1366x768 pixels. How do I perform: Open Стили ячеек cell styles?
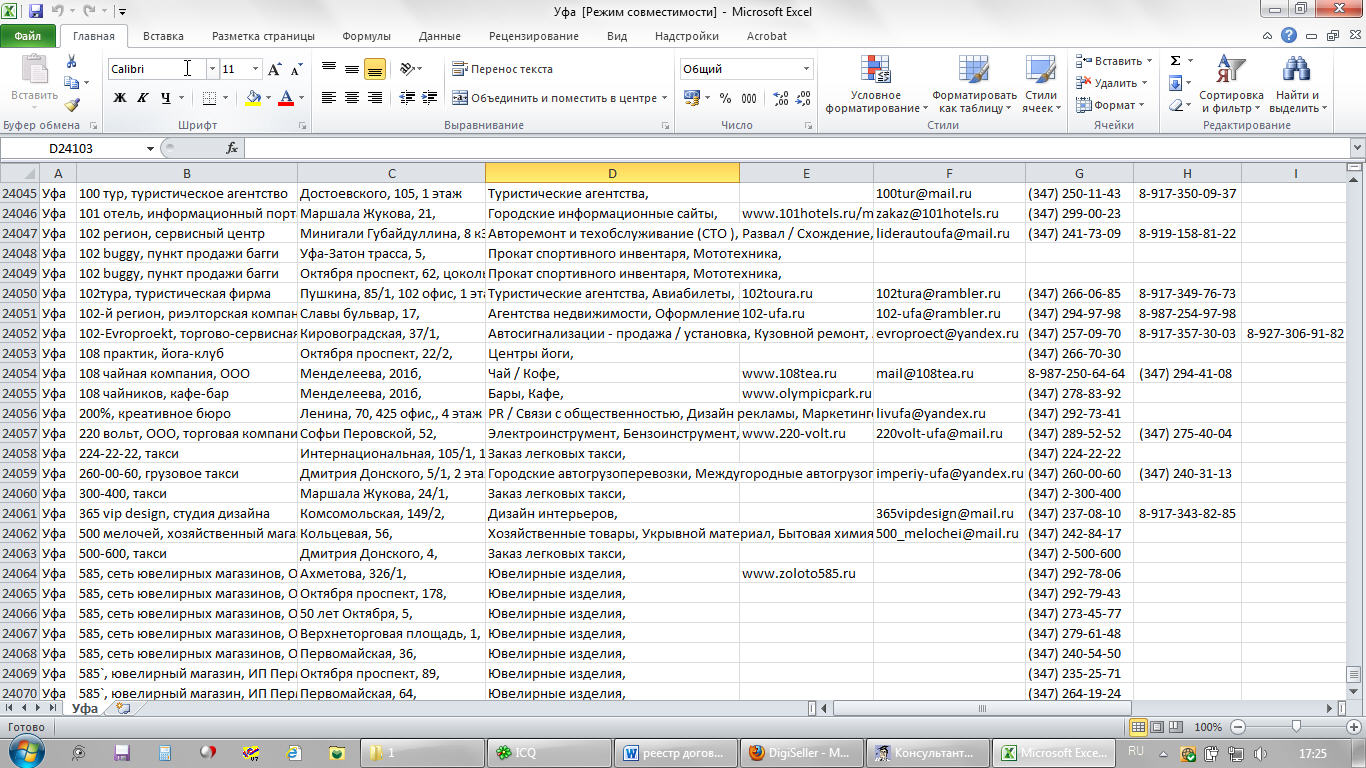tap(1041, 84)
